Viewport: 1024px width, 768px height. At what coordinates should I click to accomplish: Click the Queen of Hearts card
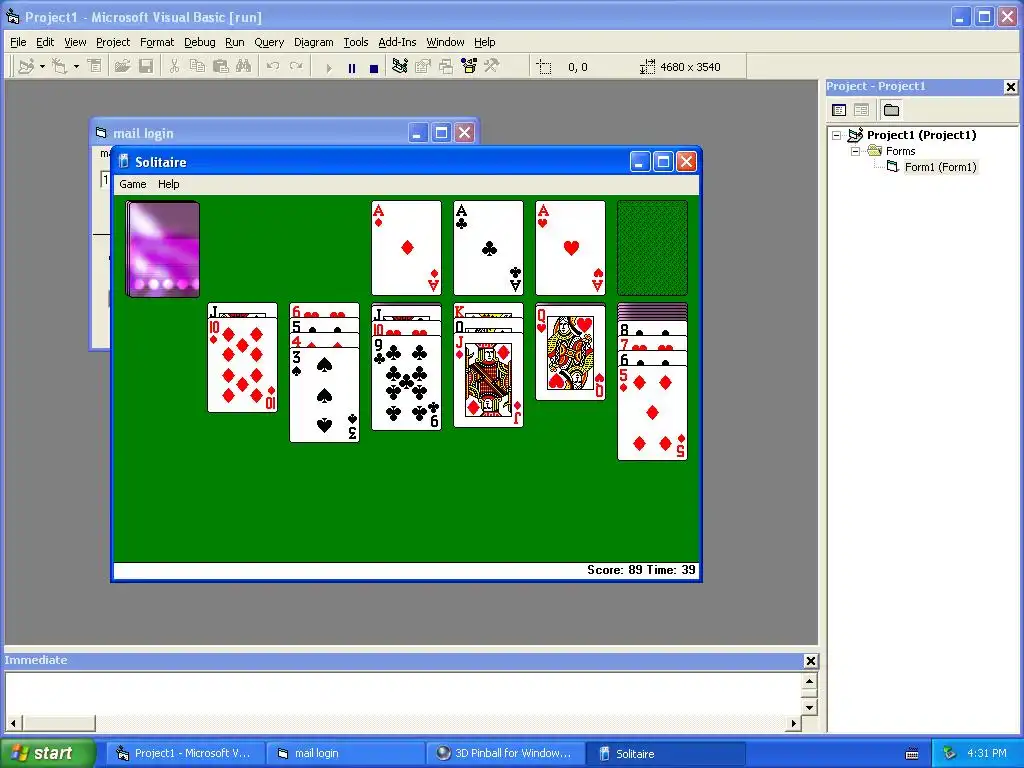click(x=570, y=352)
